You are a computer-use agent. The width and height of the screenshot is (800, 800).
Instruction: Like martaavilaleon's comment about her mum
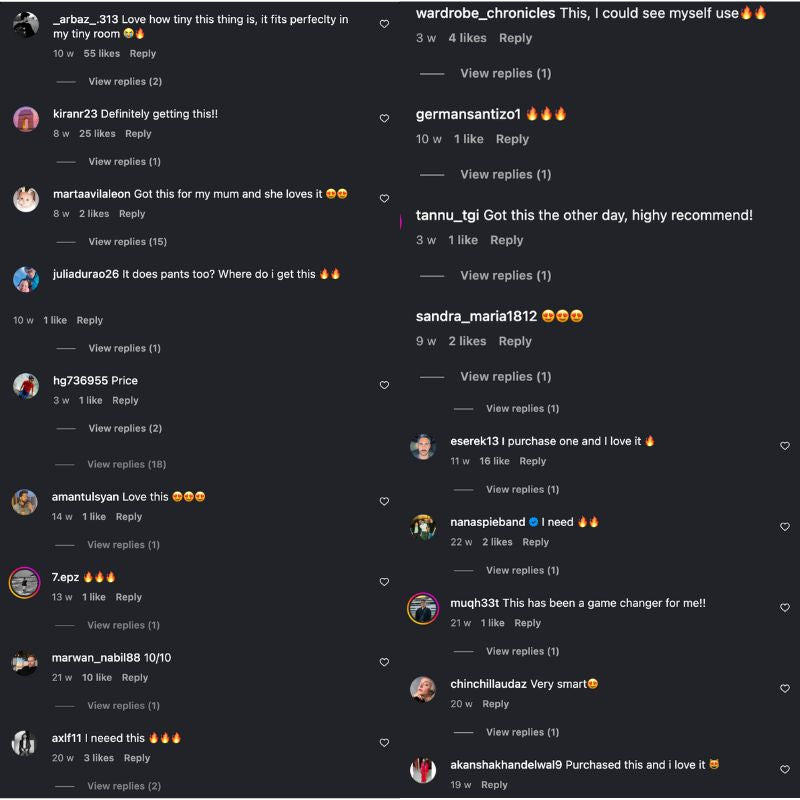tap(384, 199)
